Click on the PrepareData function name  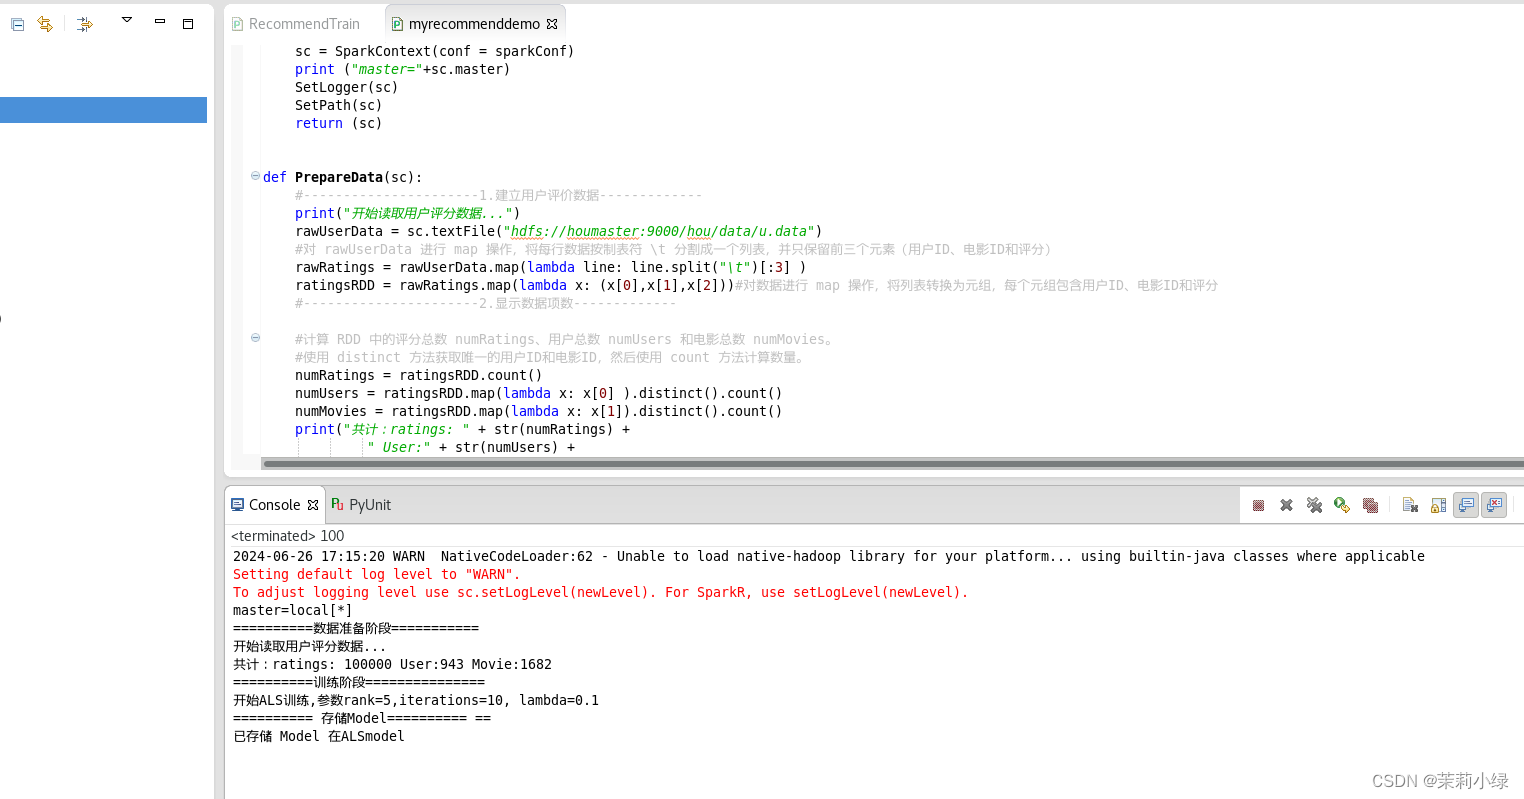[338, 177]
